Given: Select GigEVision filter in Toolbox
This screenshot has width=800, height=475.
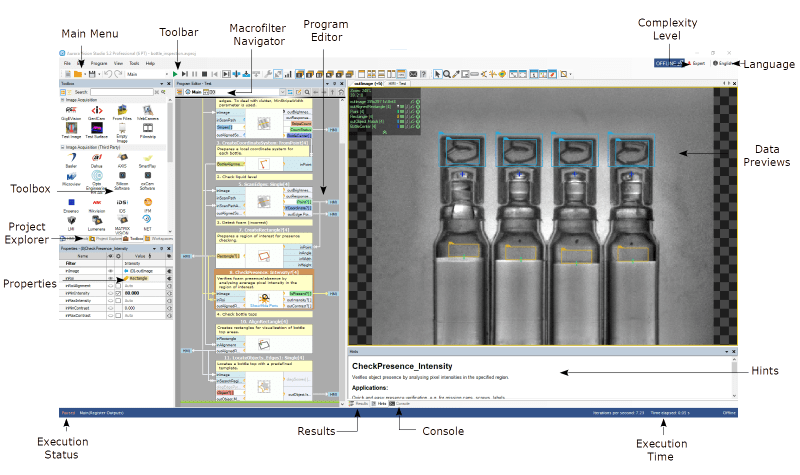Looking at the screenshot, I should [x=71, y=113].
